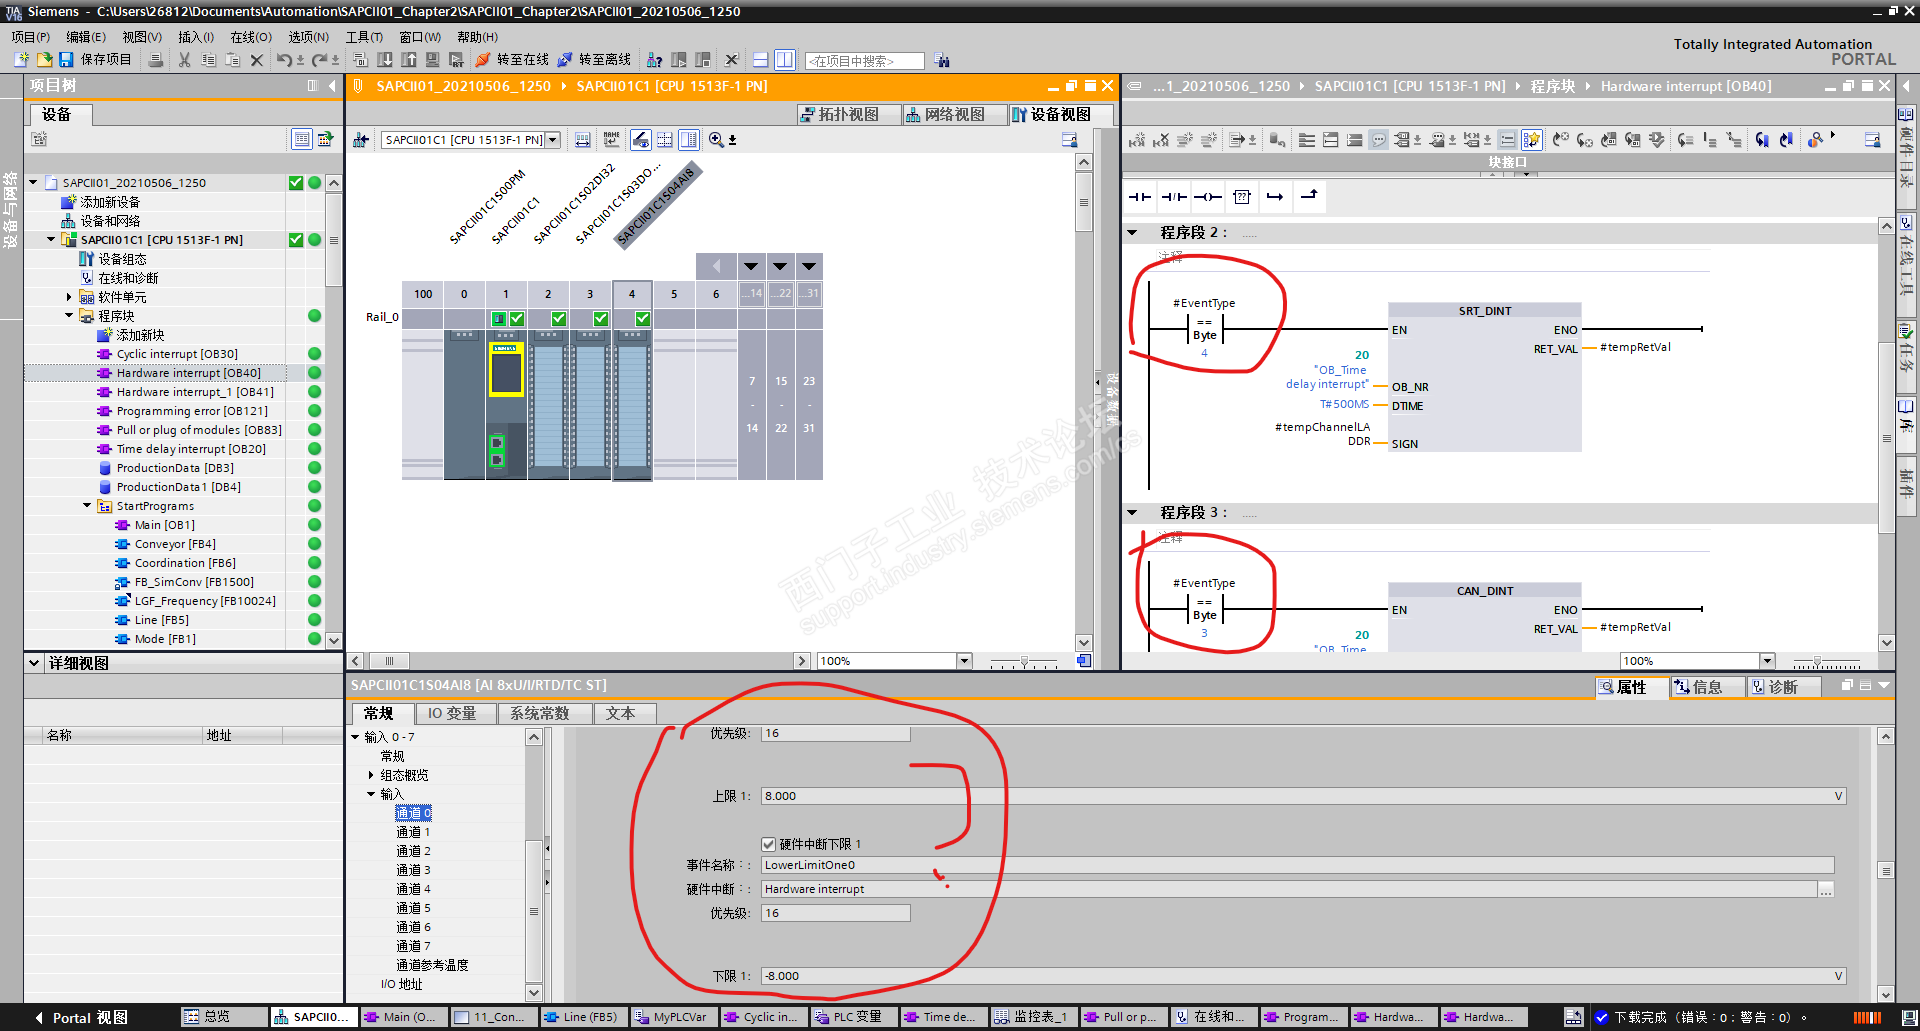Open Diagnostics tab in inspector

coord(1782,687)
